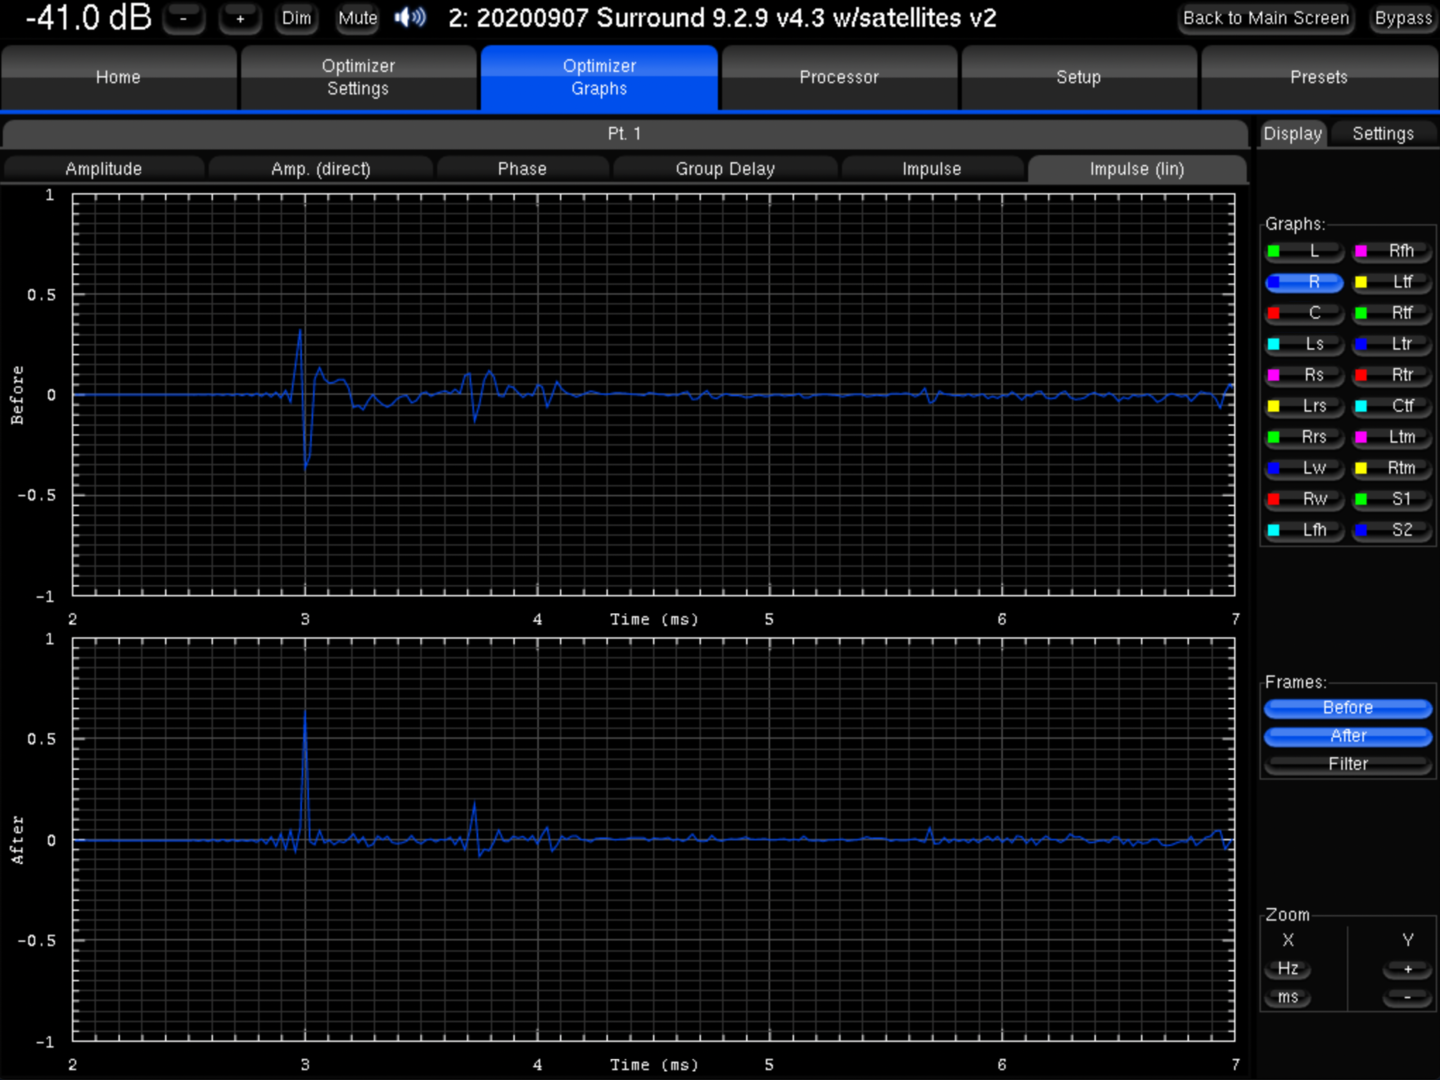Raise the volume with the plus button
1440x1080 pixels.
[240, 18]
